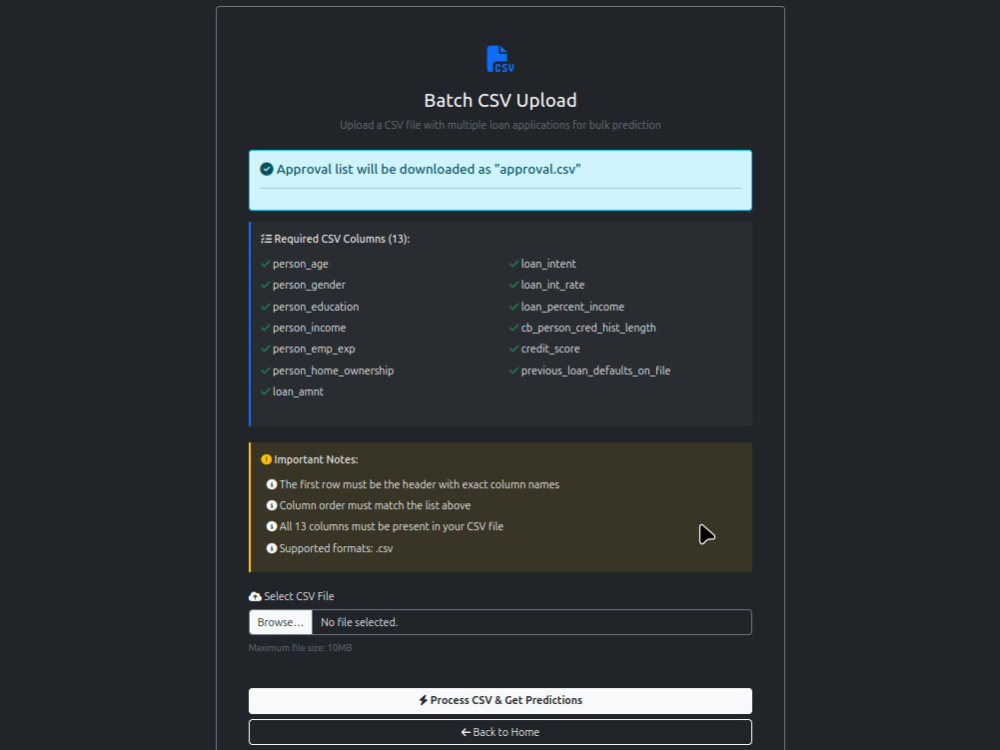Click the first row must be header note

click(x=419, y=485)
